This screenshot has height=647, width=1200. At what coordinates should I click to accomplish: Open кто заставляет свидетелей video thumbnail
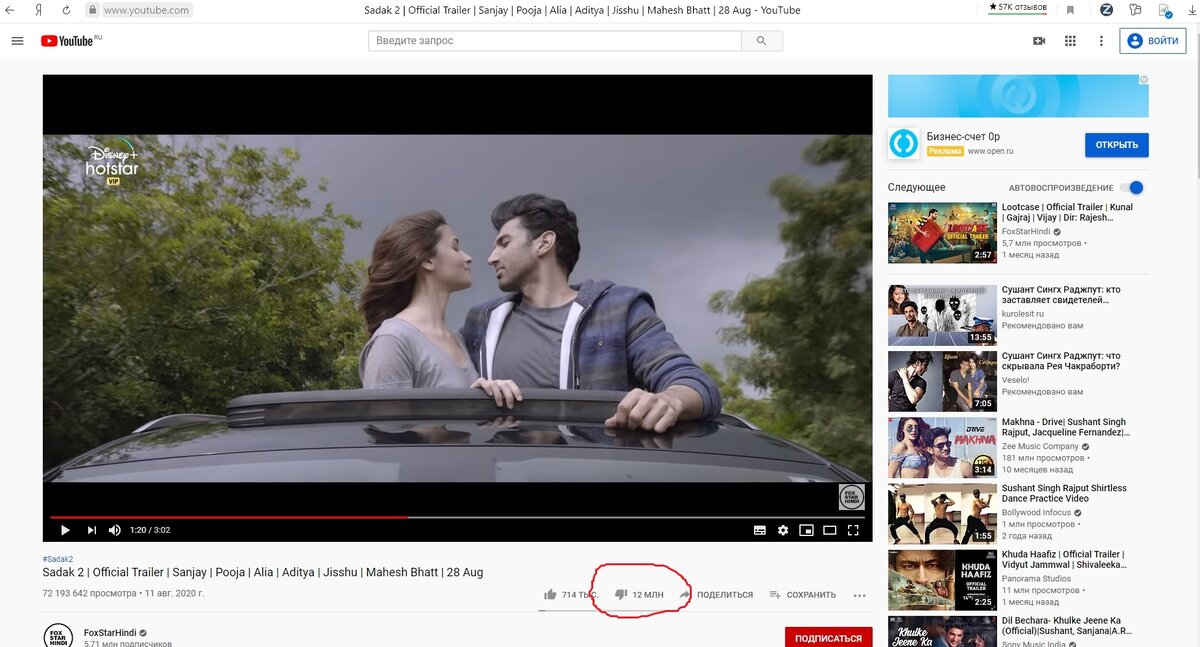coord(942,315)
